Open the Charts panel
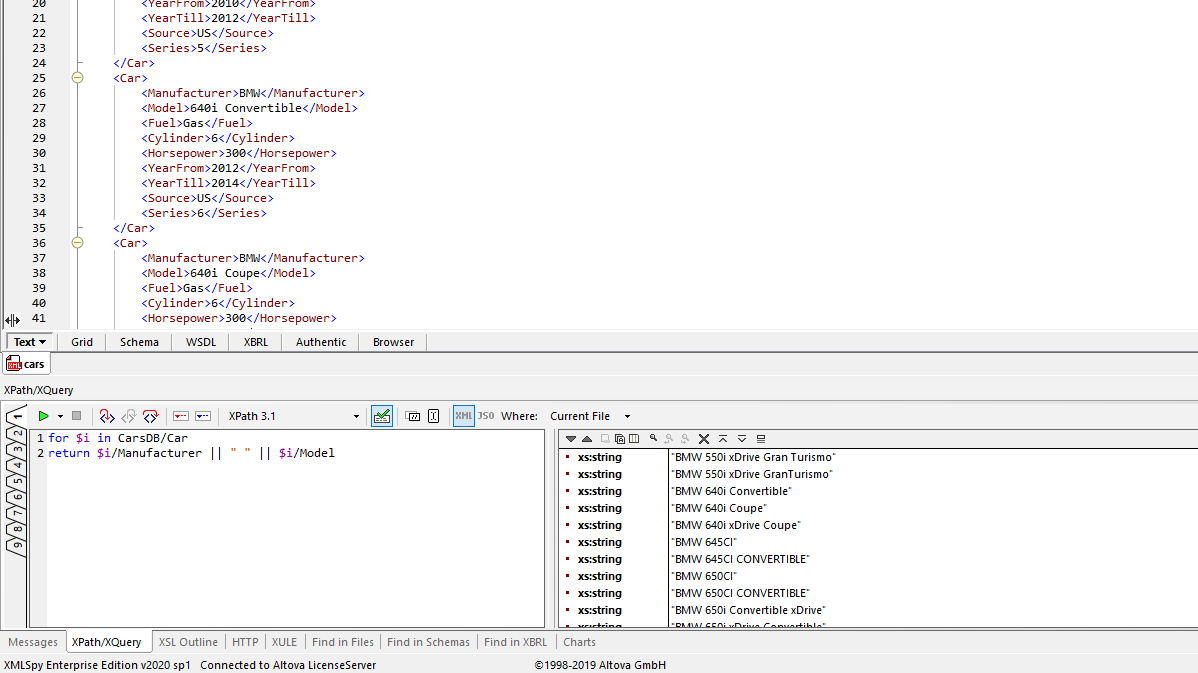Viewport: 1198px width, 673px height. click(x=579, y=642)
